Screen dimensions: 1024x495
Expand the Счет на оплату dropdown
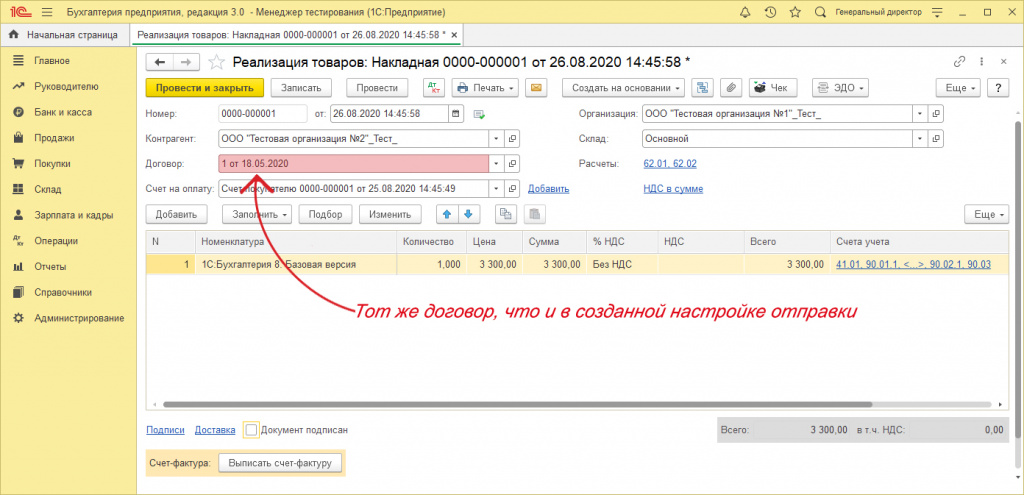tap(496, 189)
